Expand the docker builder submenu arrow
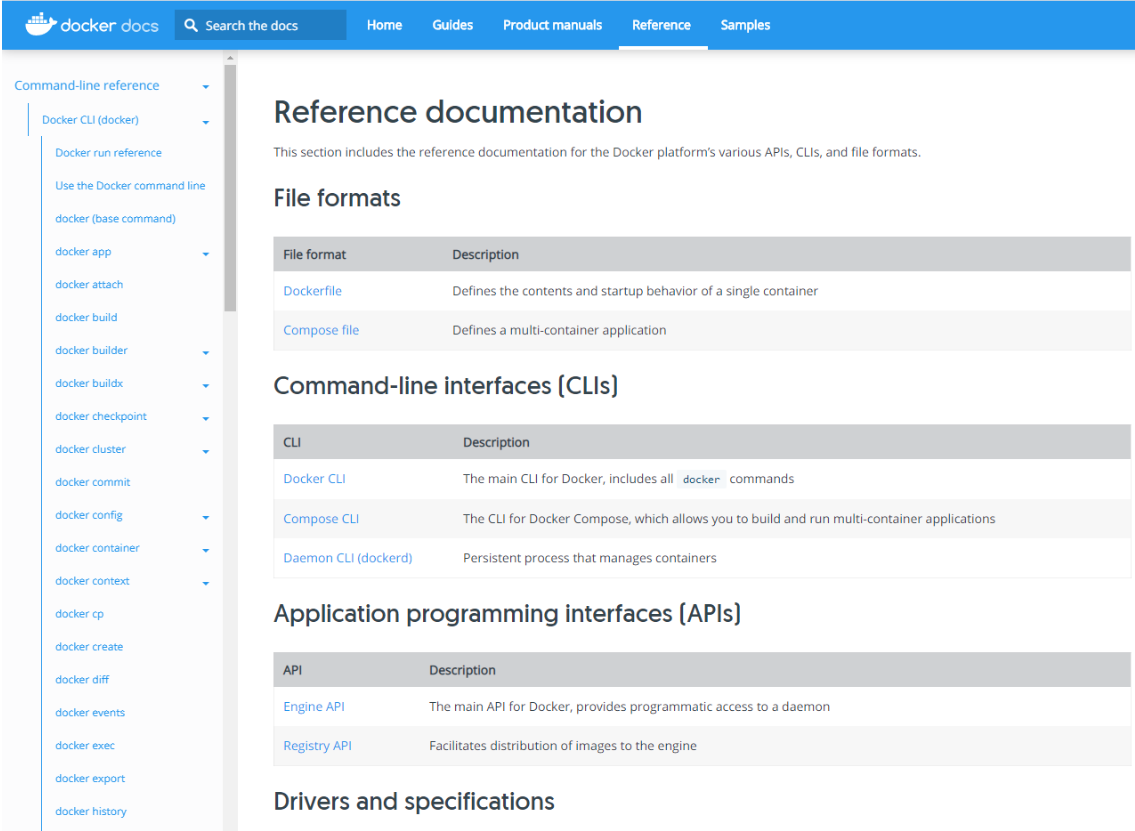The width and height of the screenshot is (1135, 831). 206,353
